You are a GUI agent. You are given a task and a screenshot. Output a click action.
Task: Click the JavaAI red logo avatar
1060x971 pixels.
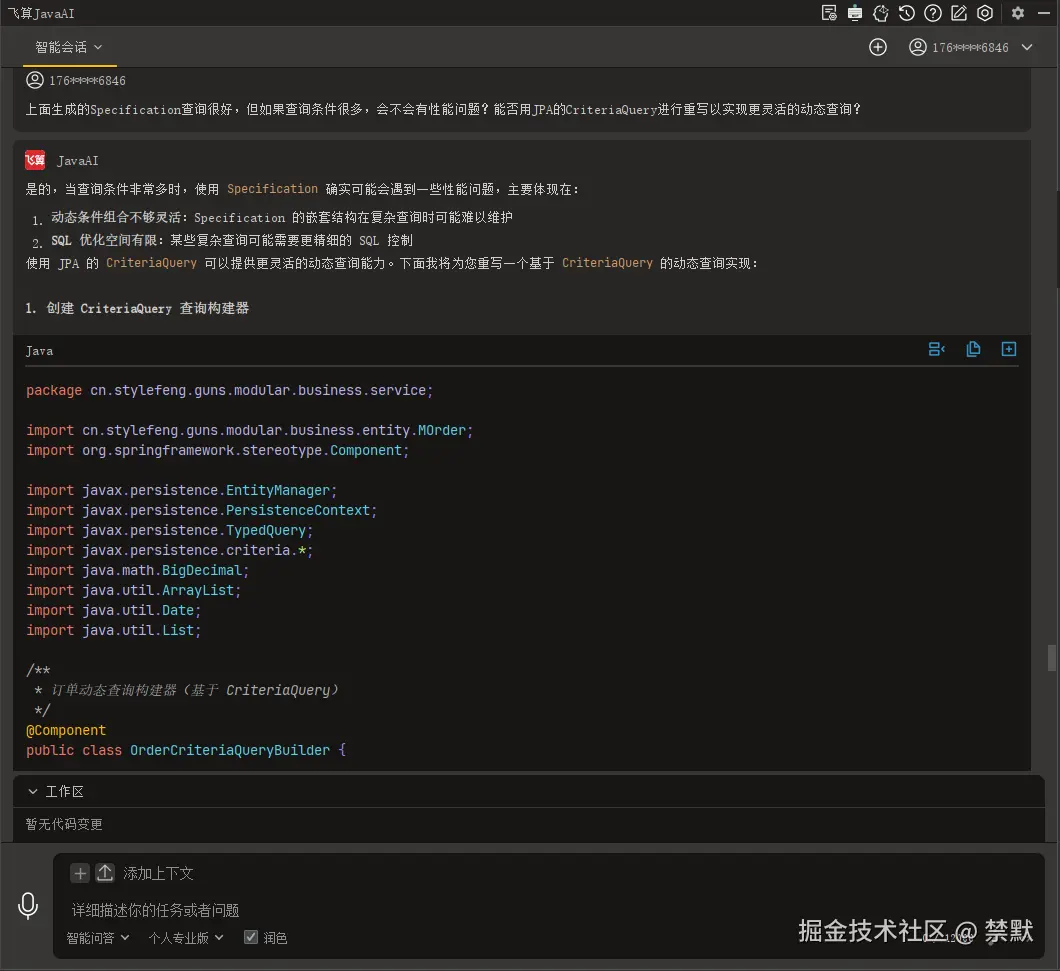point(35,160)
